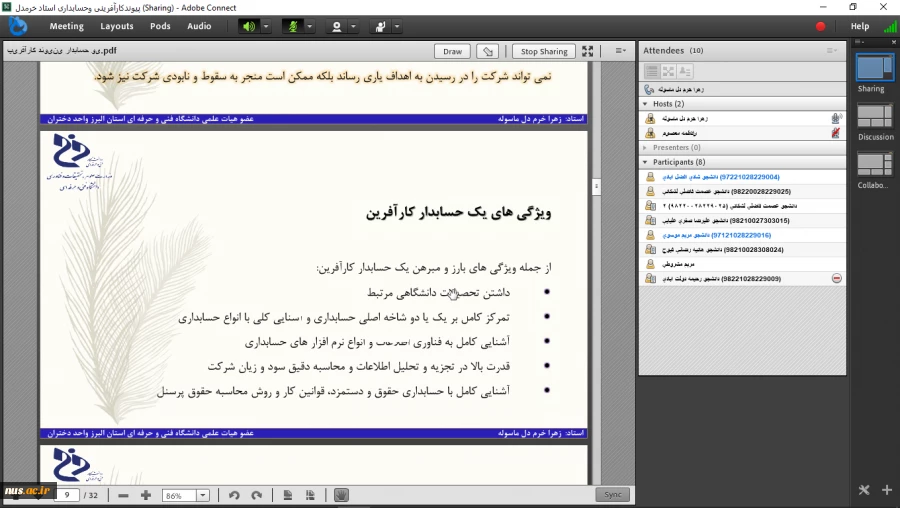Open the Layouts menu
Screen dimensions: 900x508
coord(117,26)
